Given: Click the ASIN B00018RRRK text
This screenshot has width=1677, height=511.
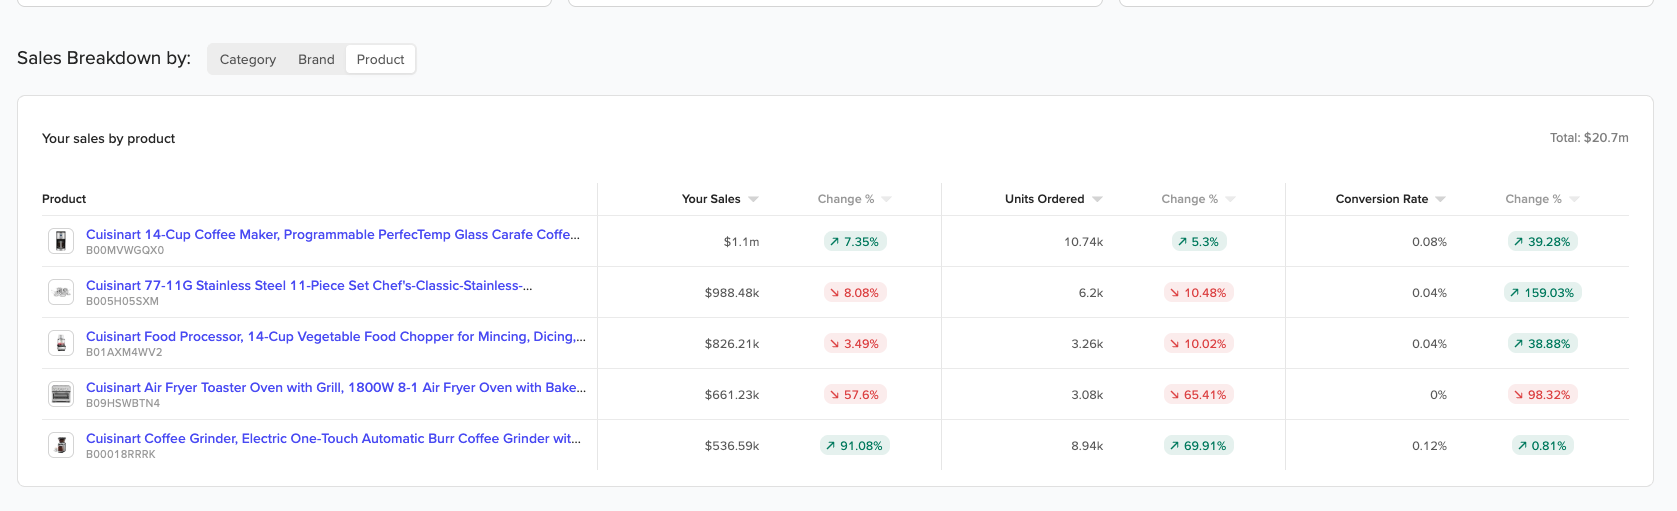Looking at the screenshot, I should [121, 455].
